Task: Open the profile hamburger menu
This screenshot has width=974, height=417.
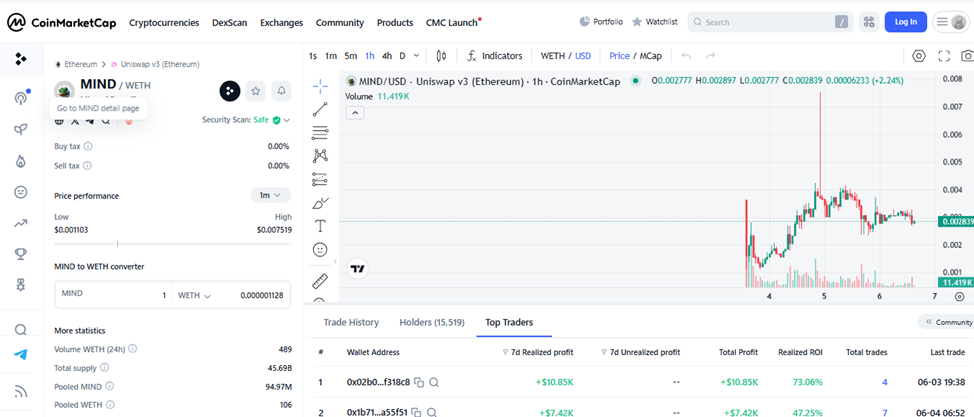Action: click(x=942, y=22)
